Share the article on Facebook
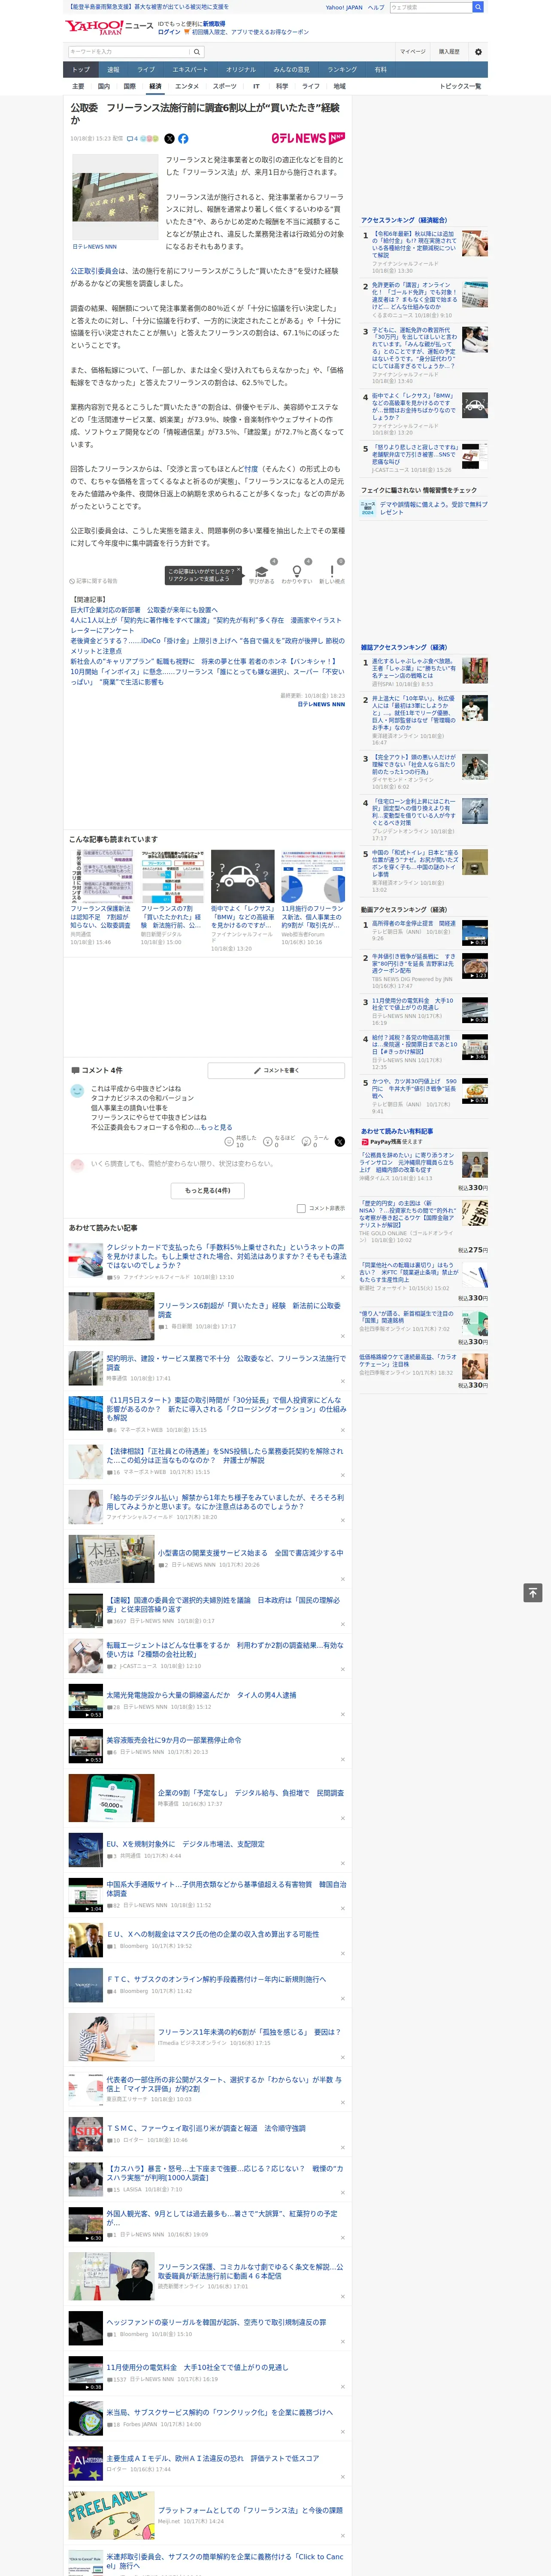551x2576 pixels. coord(183,139)
